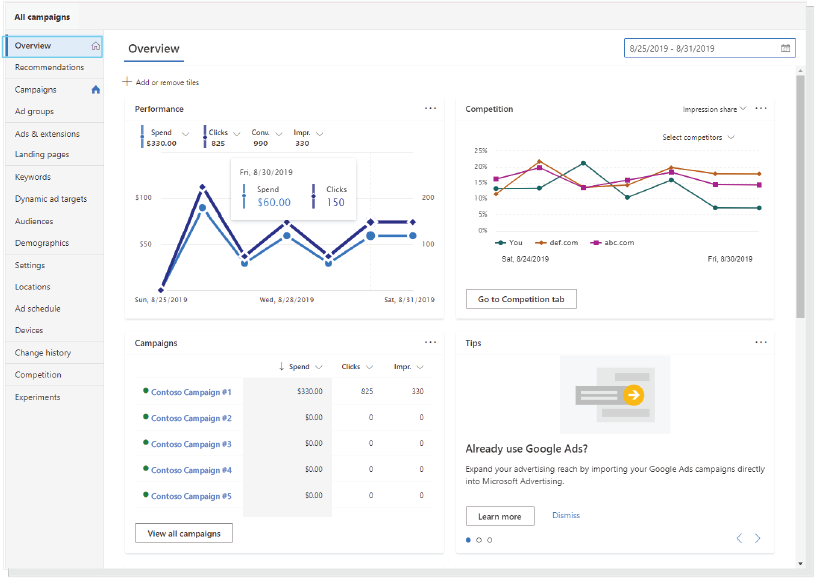The width and height of the screenshot is (816, 579).
Task: Click the date range input field
Action: [x=709, y=48]
